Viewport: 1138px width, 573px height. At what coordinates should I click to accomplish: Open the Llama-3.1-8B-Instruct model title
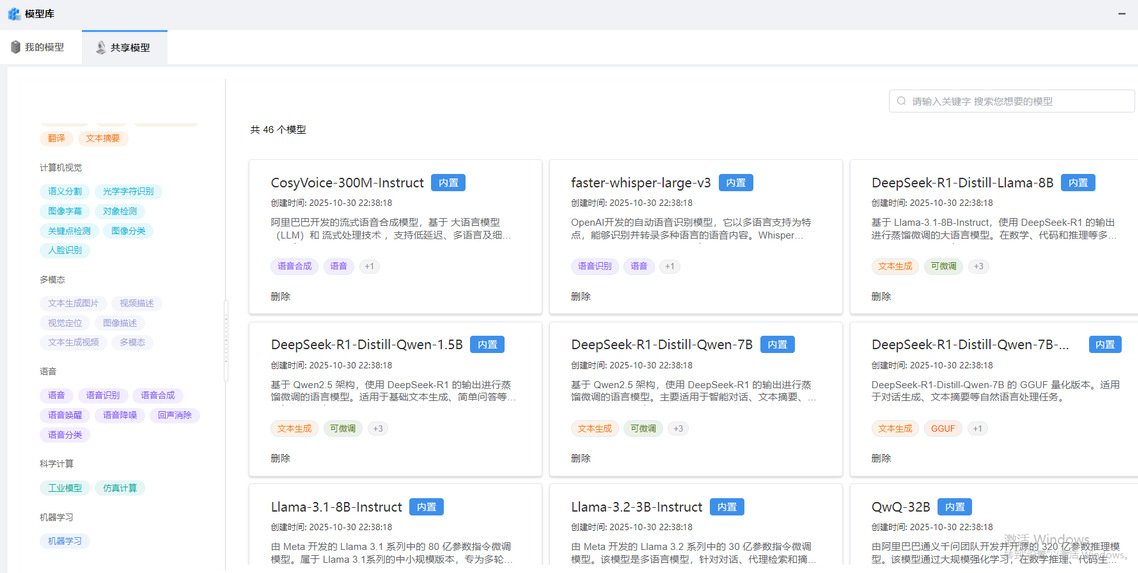336,507
